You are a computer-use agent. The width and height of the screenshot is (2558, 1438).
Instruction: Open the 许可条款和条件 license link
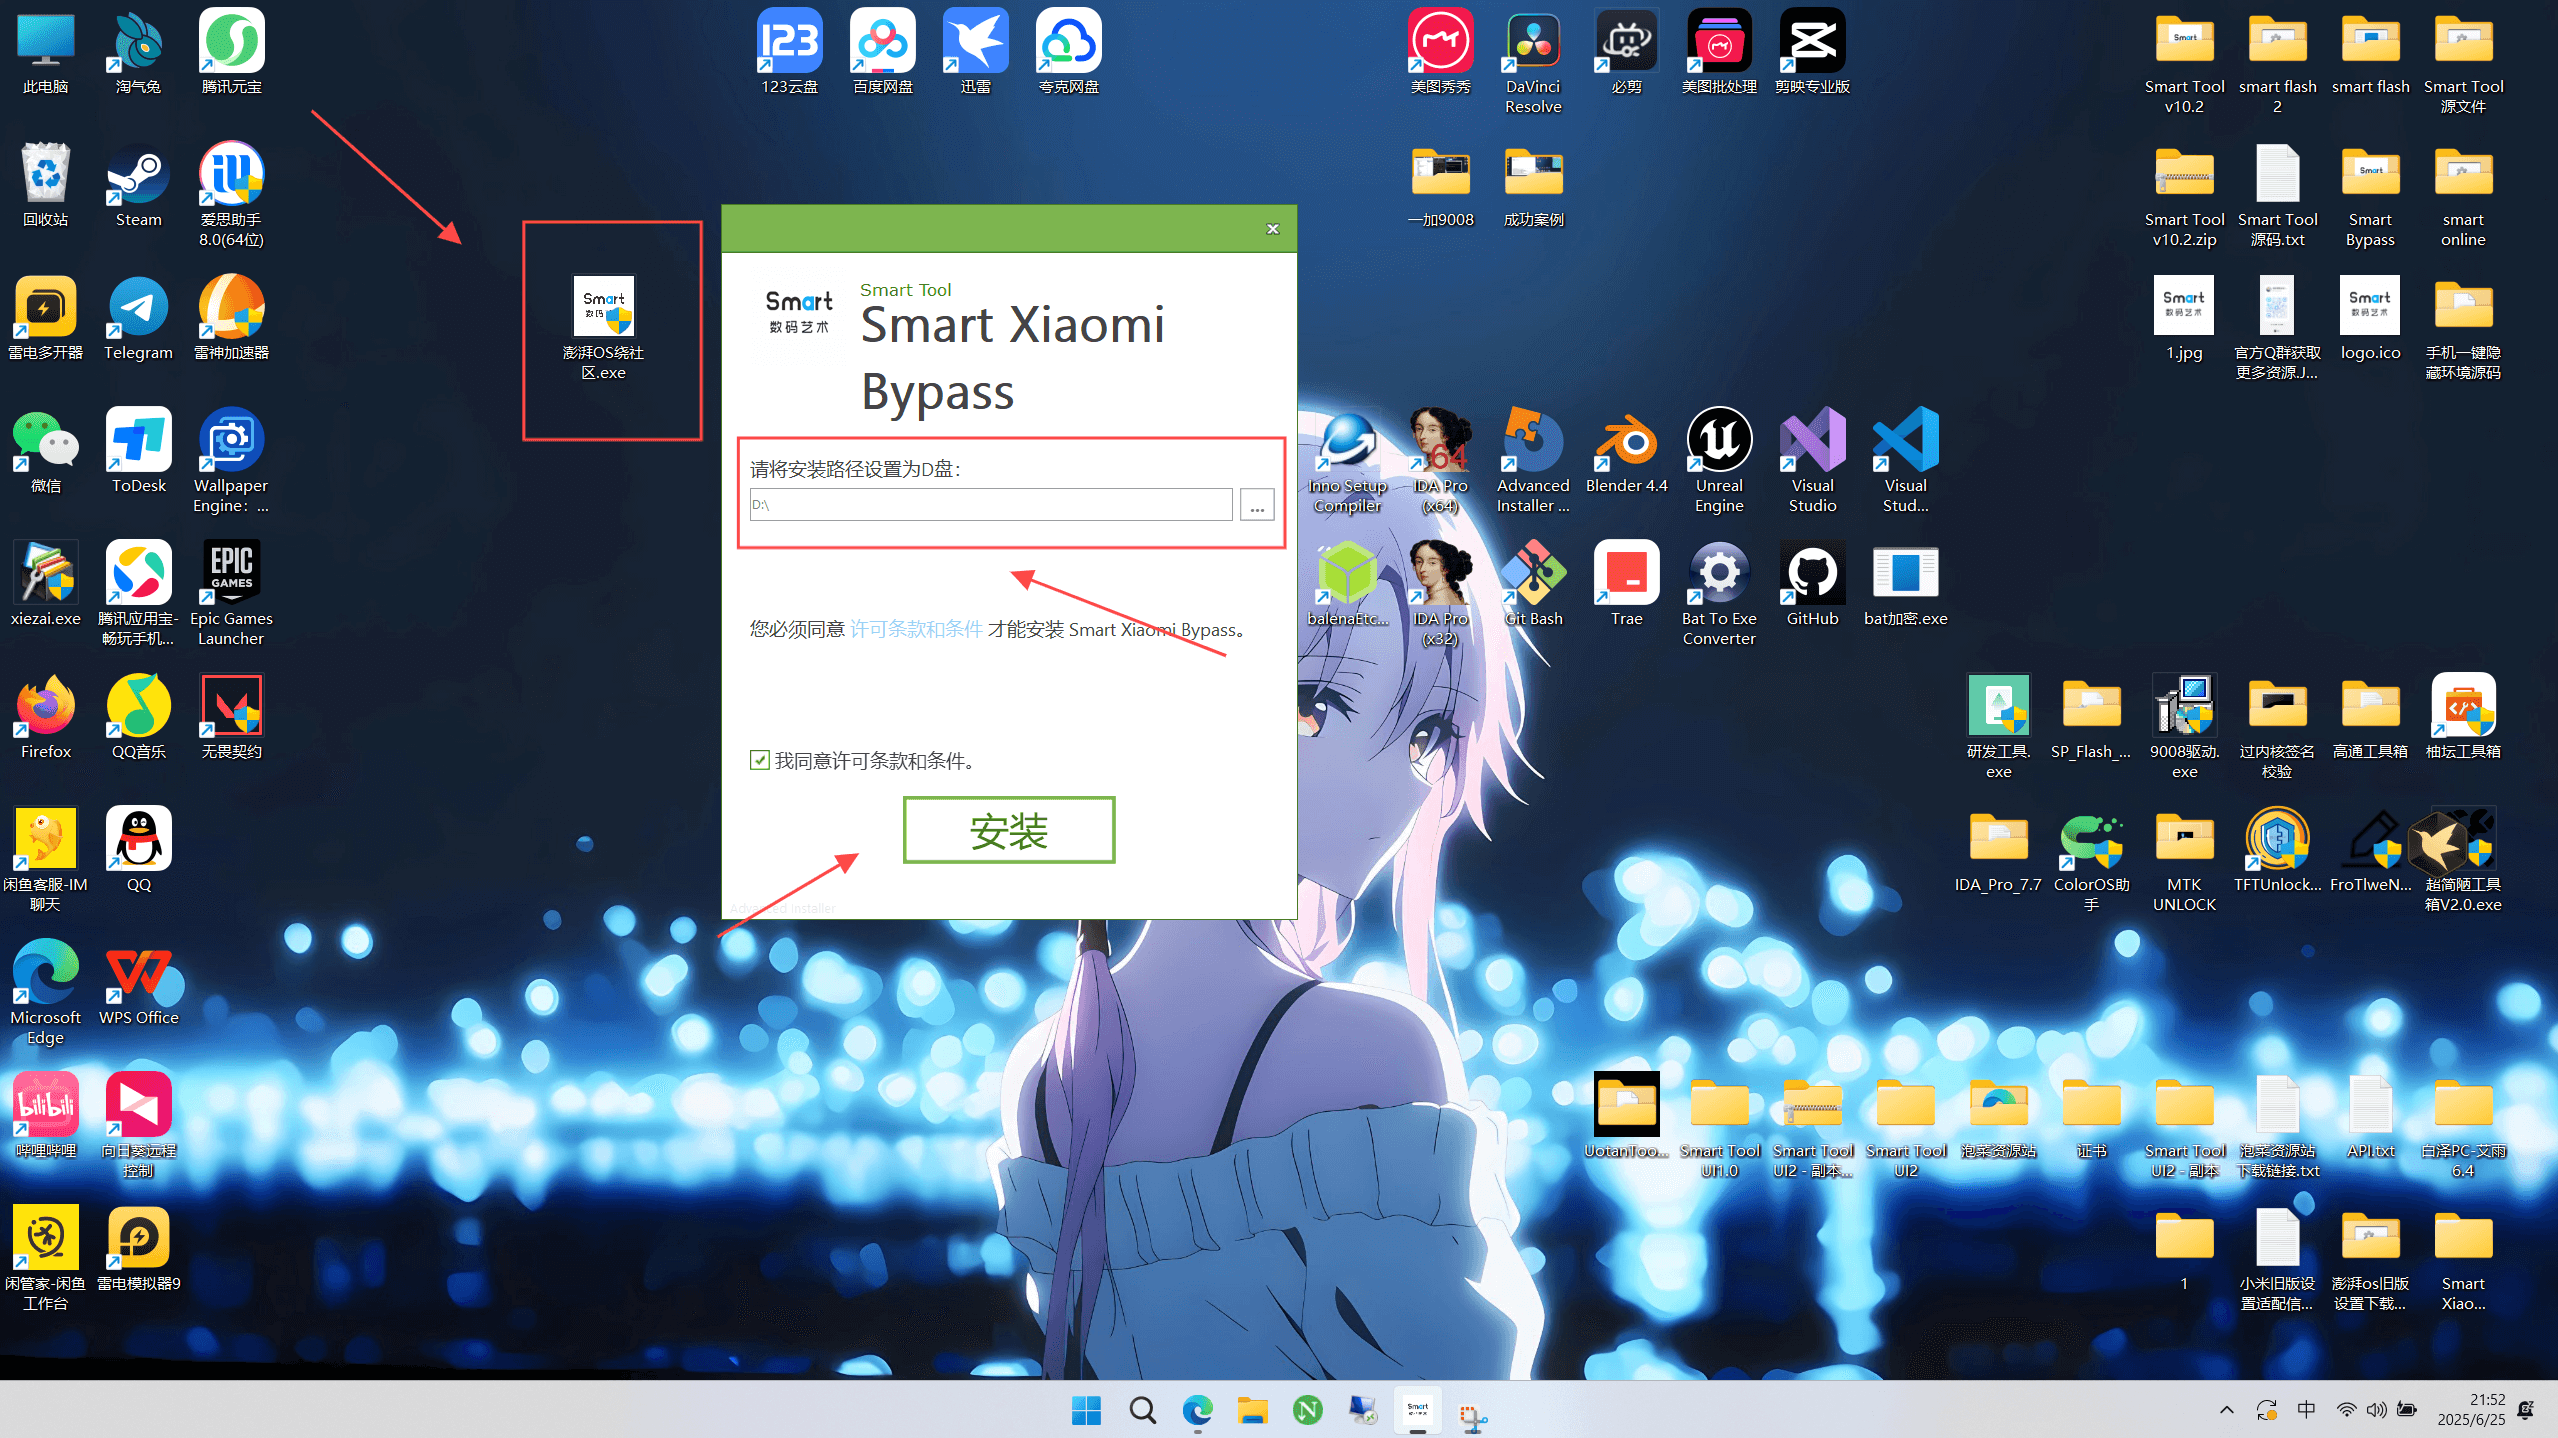[916, 629]
